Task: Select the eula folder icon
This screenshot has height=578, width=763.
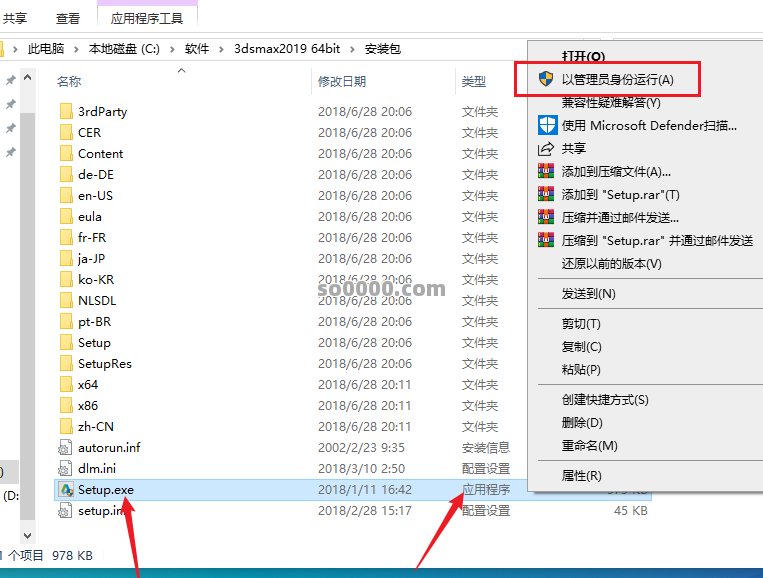Action: (66, 217)
